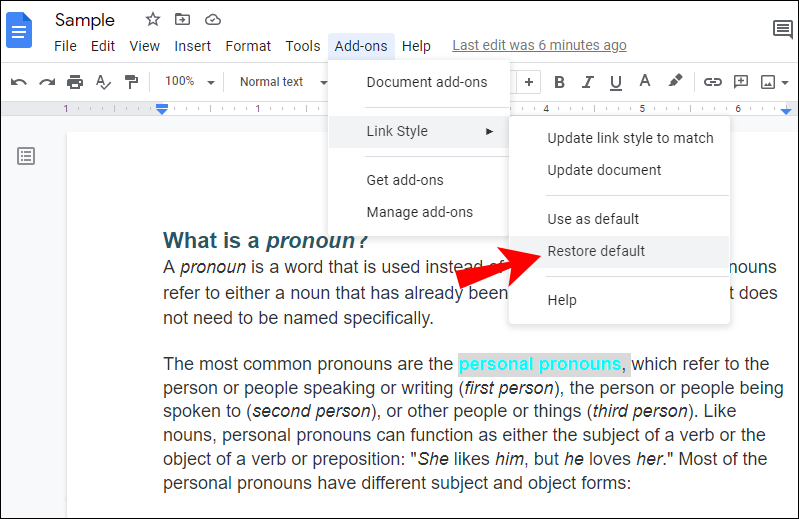Run spelling and grammar check
The image size is (799, 519).
click(x=103, y=82)
